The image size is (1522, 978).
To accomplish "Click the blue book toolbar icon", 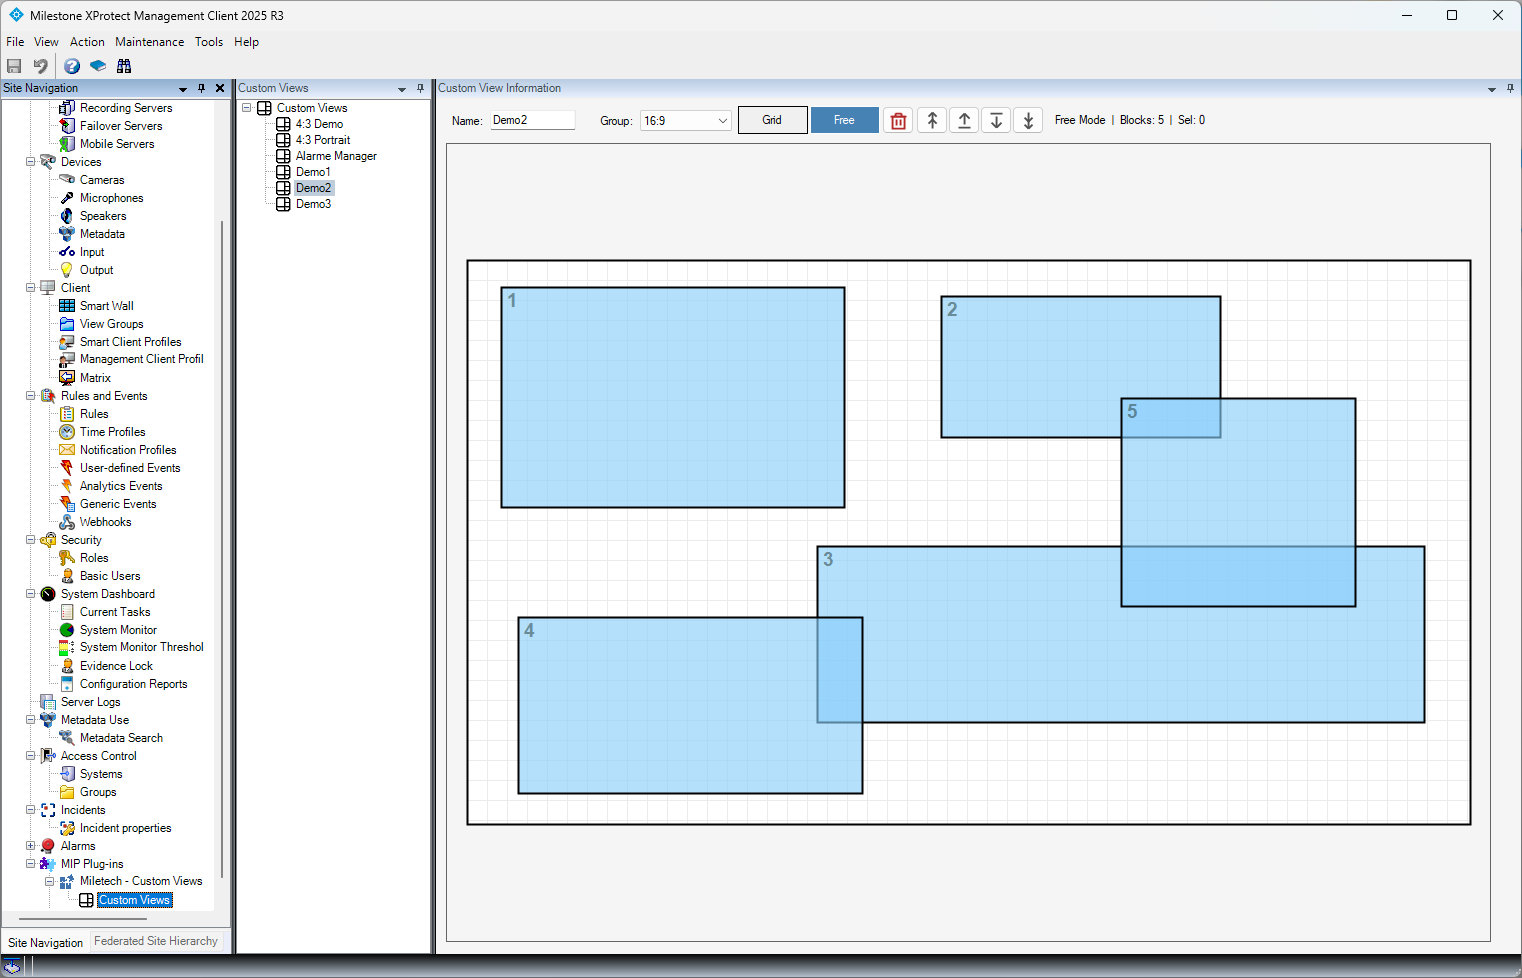I will tap(98, 66).
